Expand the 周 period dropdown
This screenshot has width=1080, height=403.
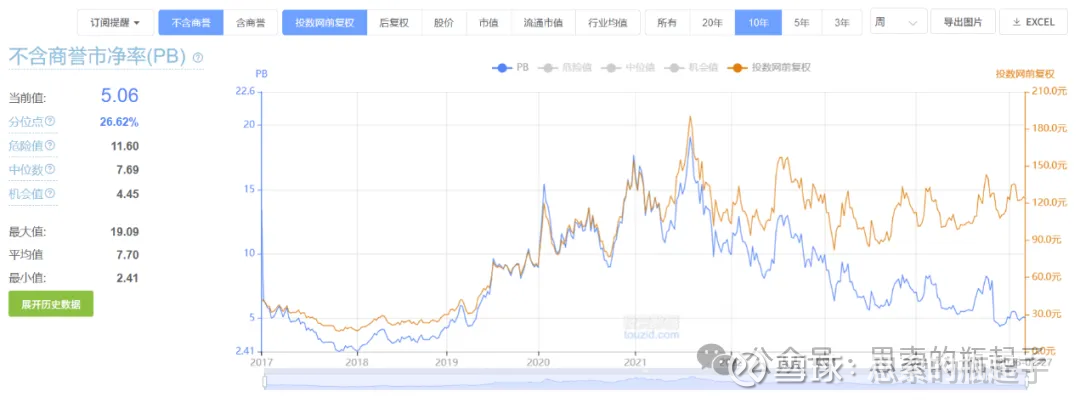897,21
